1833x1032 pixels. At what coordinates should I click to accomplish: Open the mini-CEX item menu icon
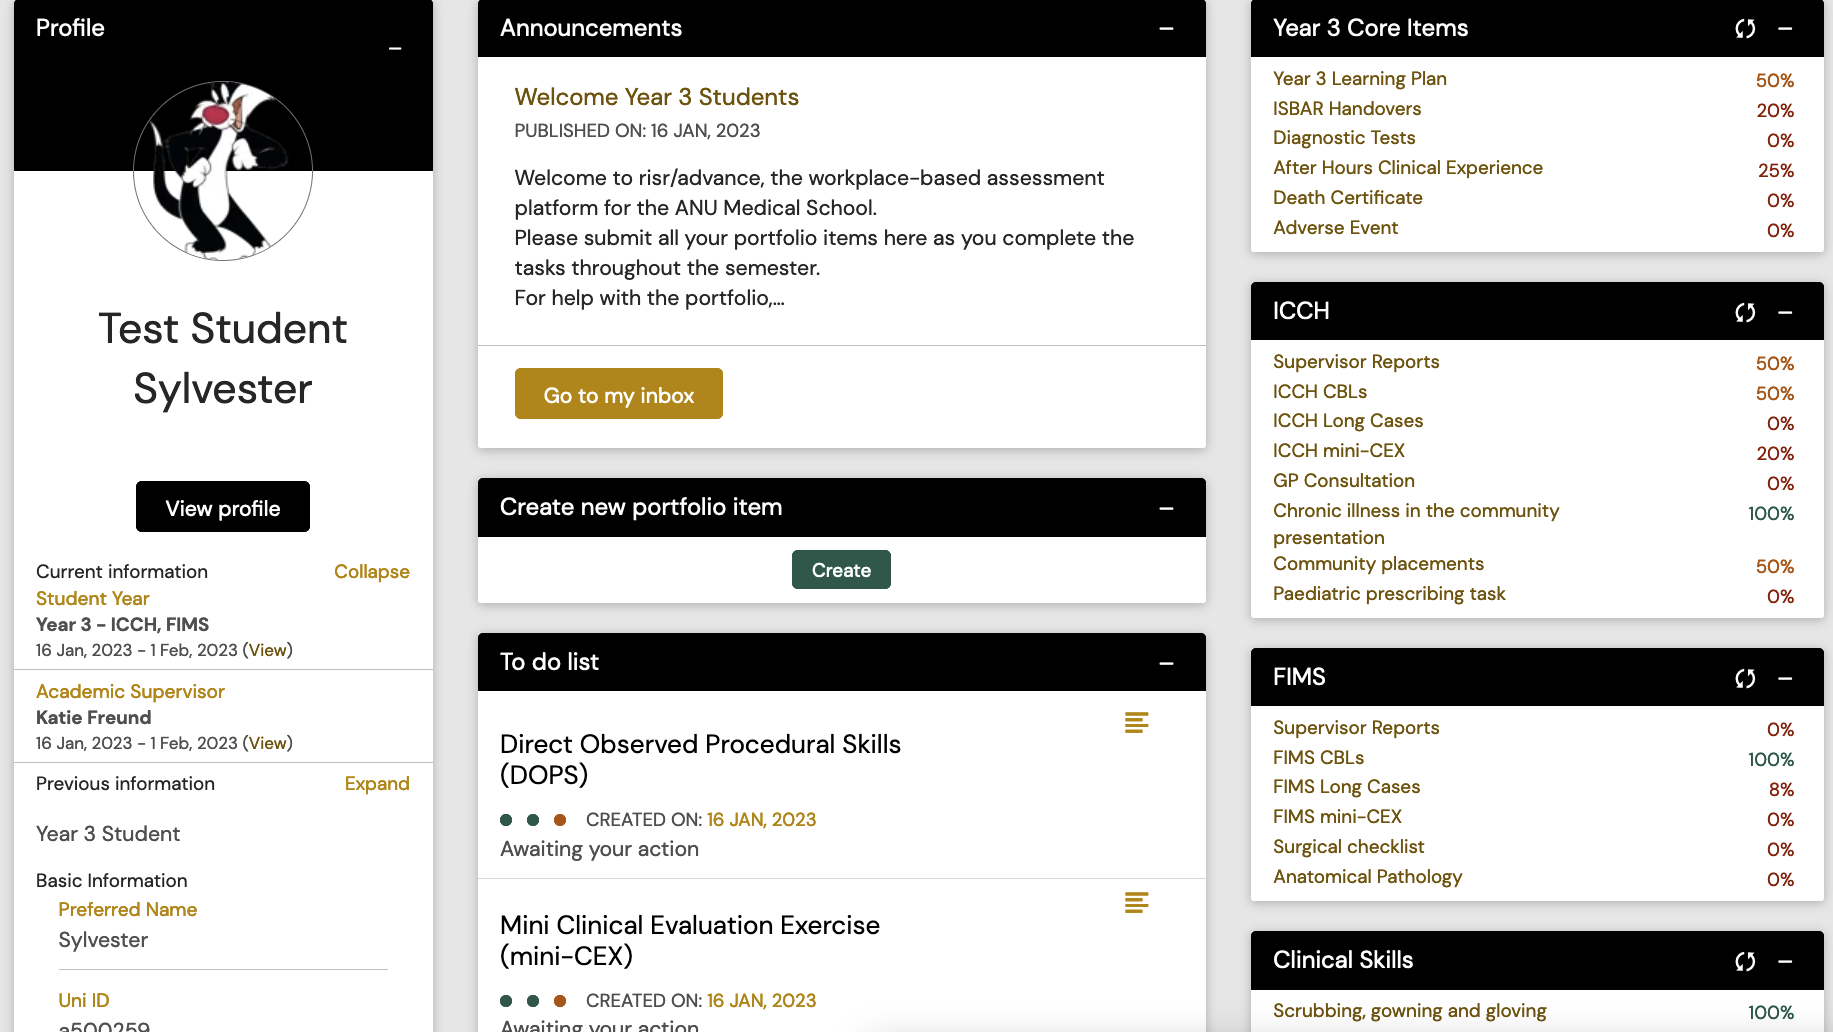[1136, 902]
